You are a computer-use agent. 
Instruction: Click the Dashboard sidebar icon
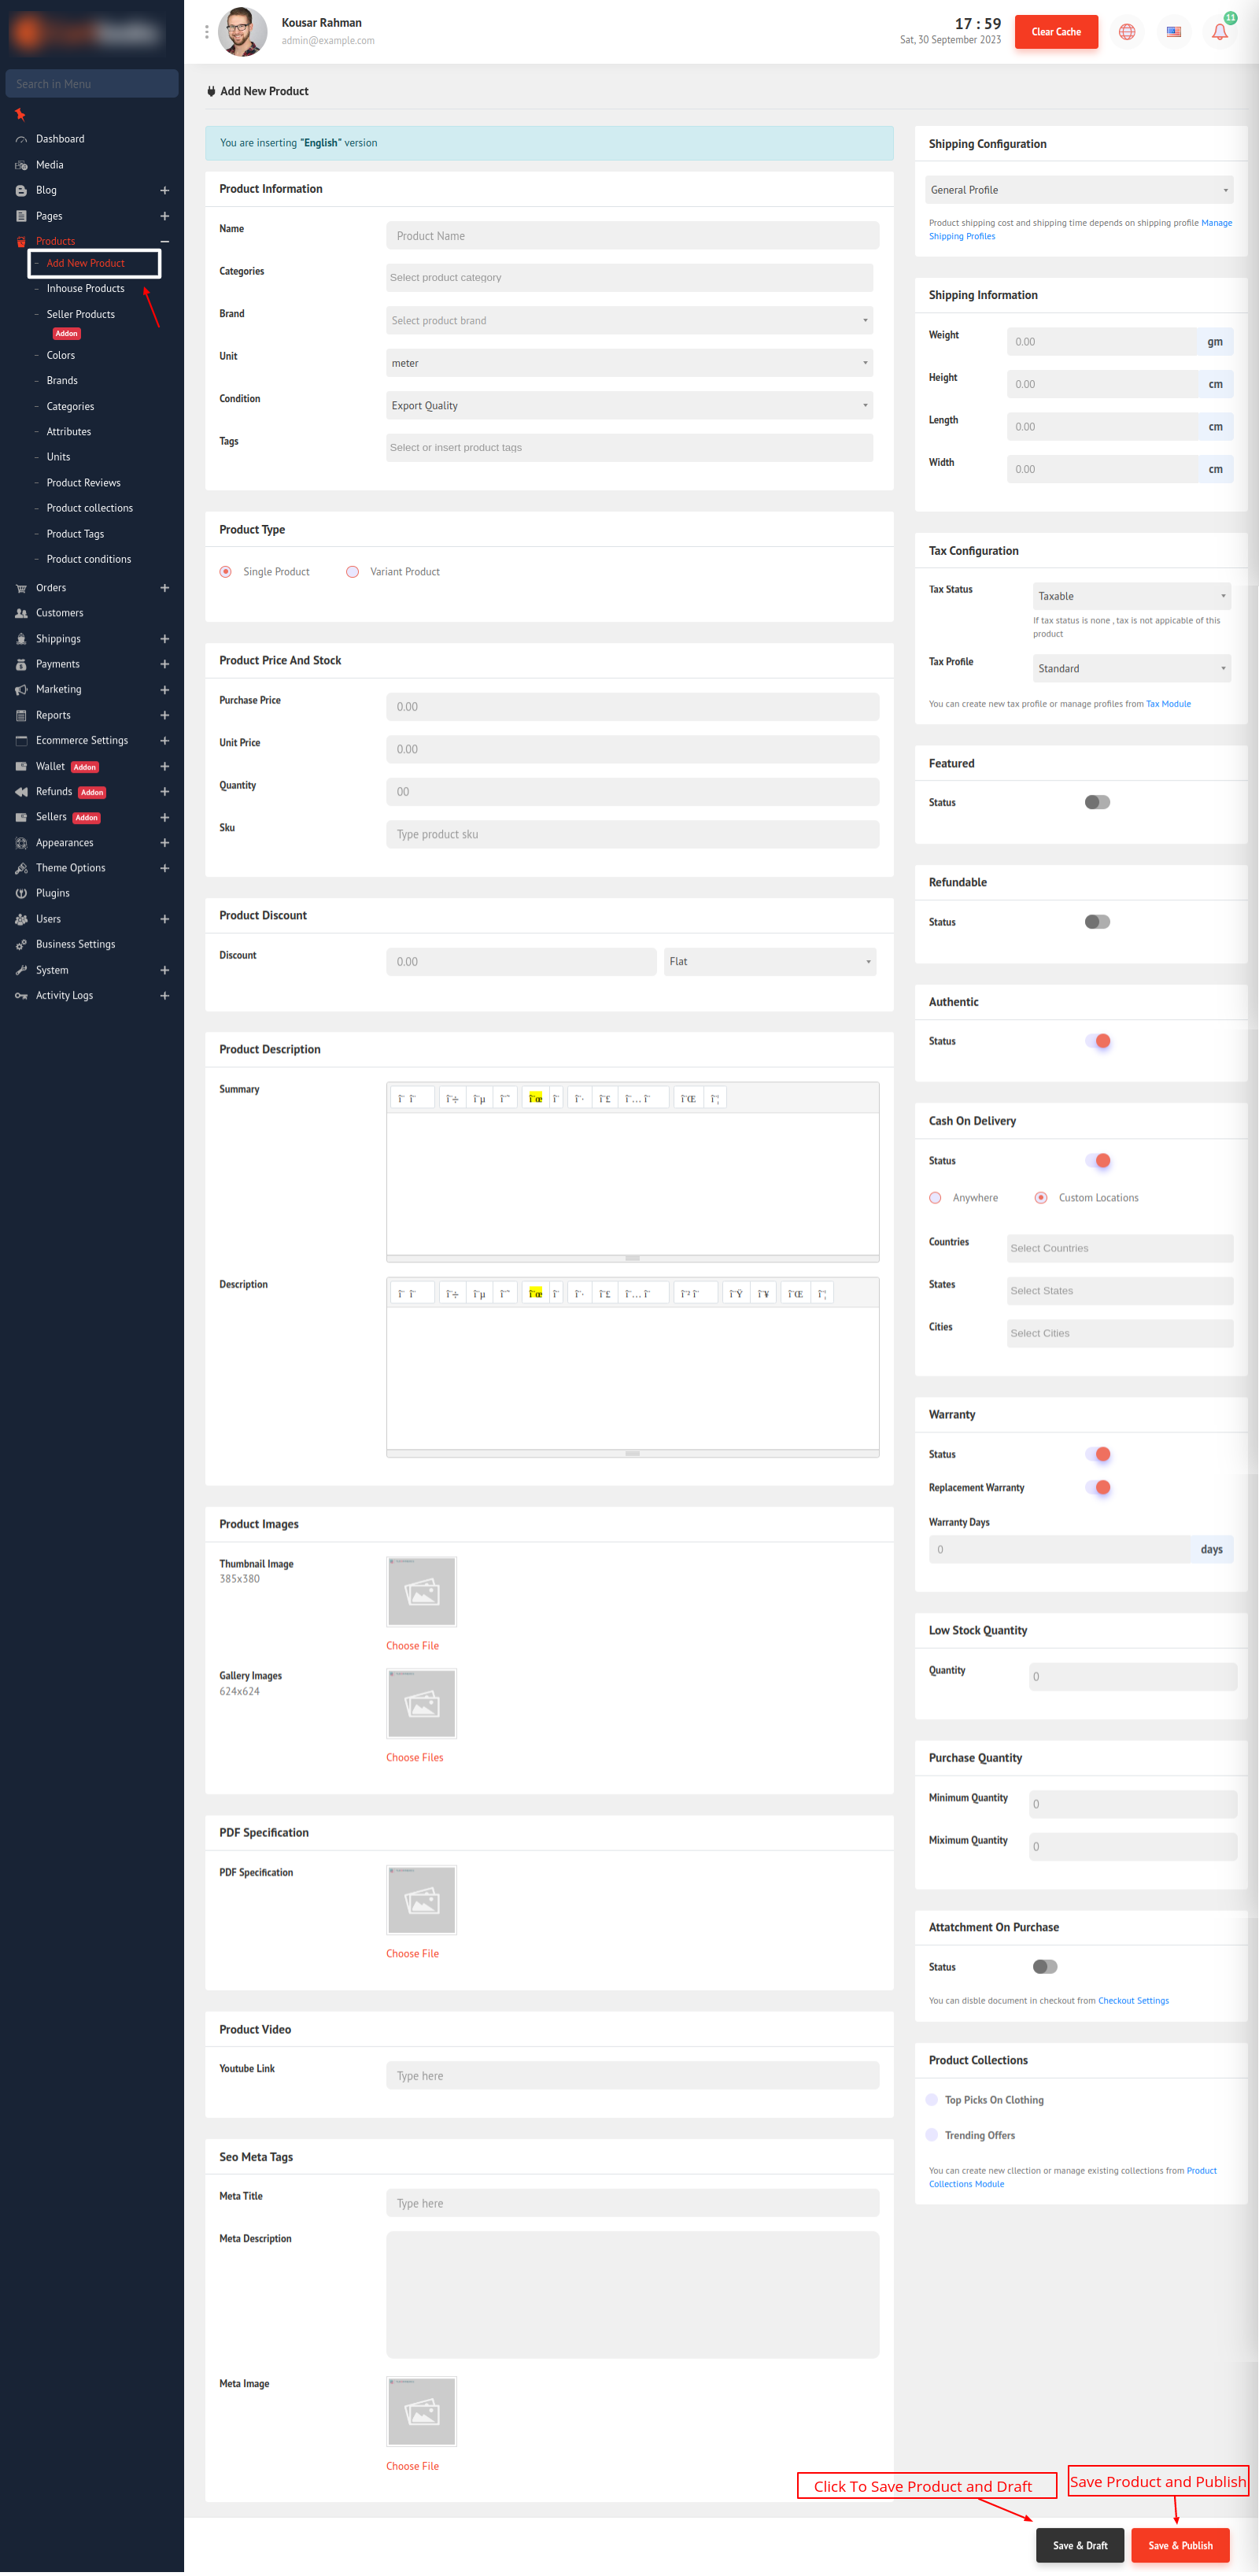click(x=21, y=139)
